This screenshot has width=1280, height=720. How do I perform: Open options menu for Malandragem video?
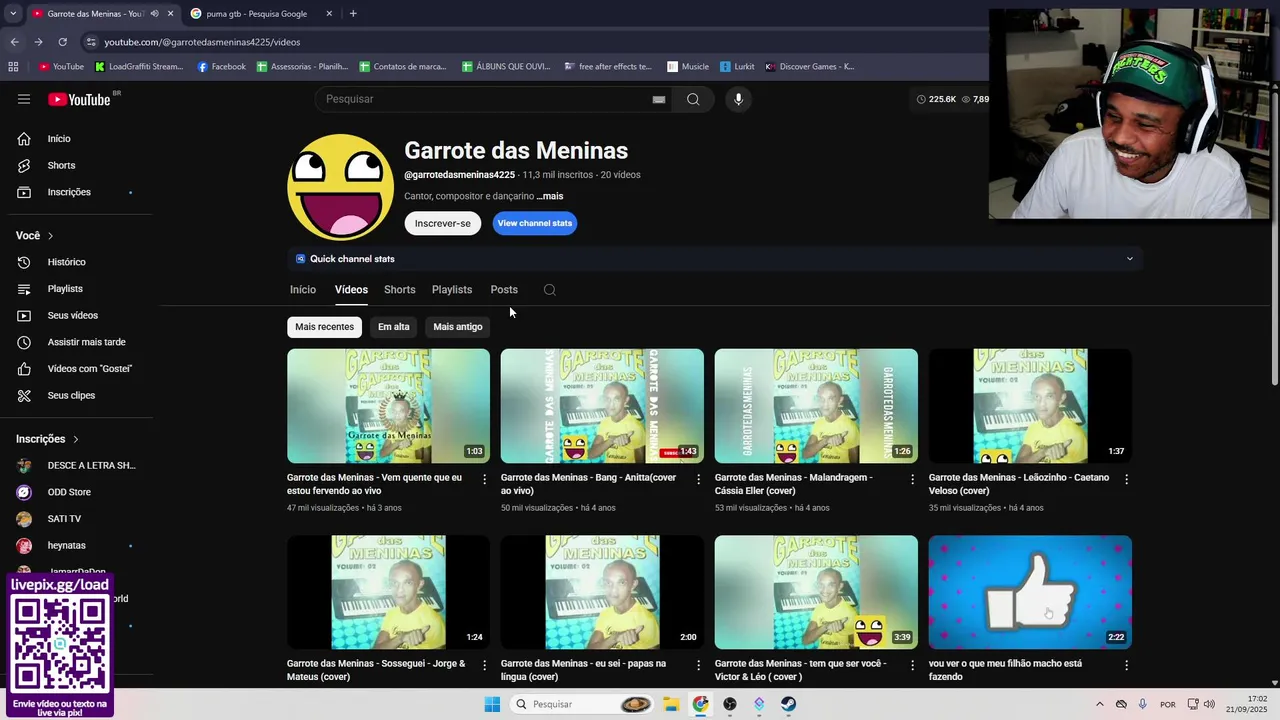pos(912,479)
